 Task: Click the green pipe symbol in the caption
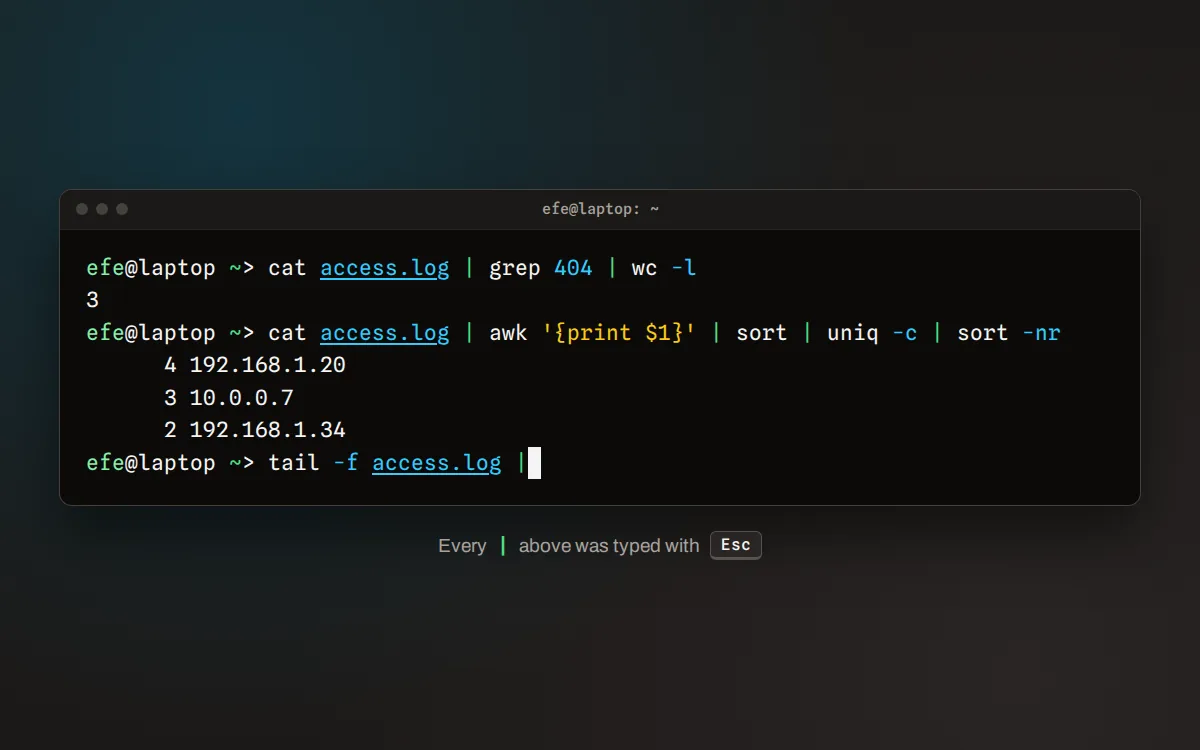(x=503, y=546)
